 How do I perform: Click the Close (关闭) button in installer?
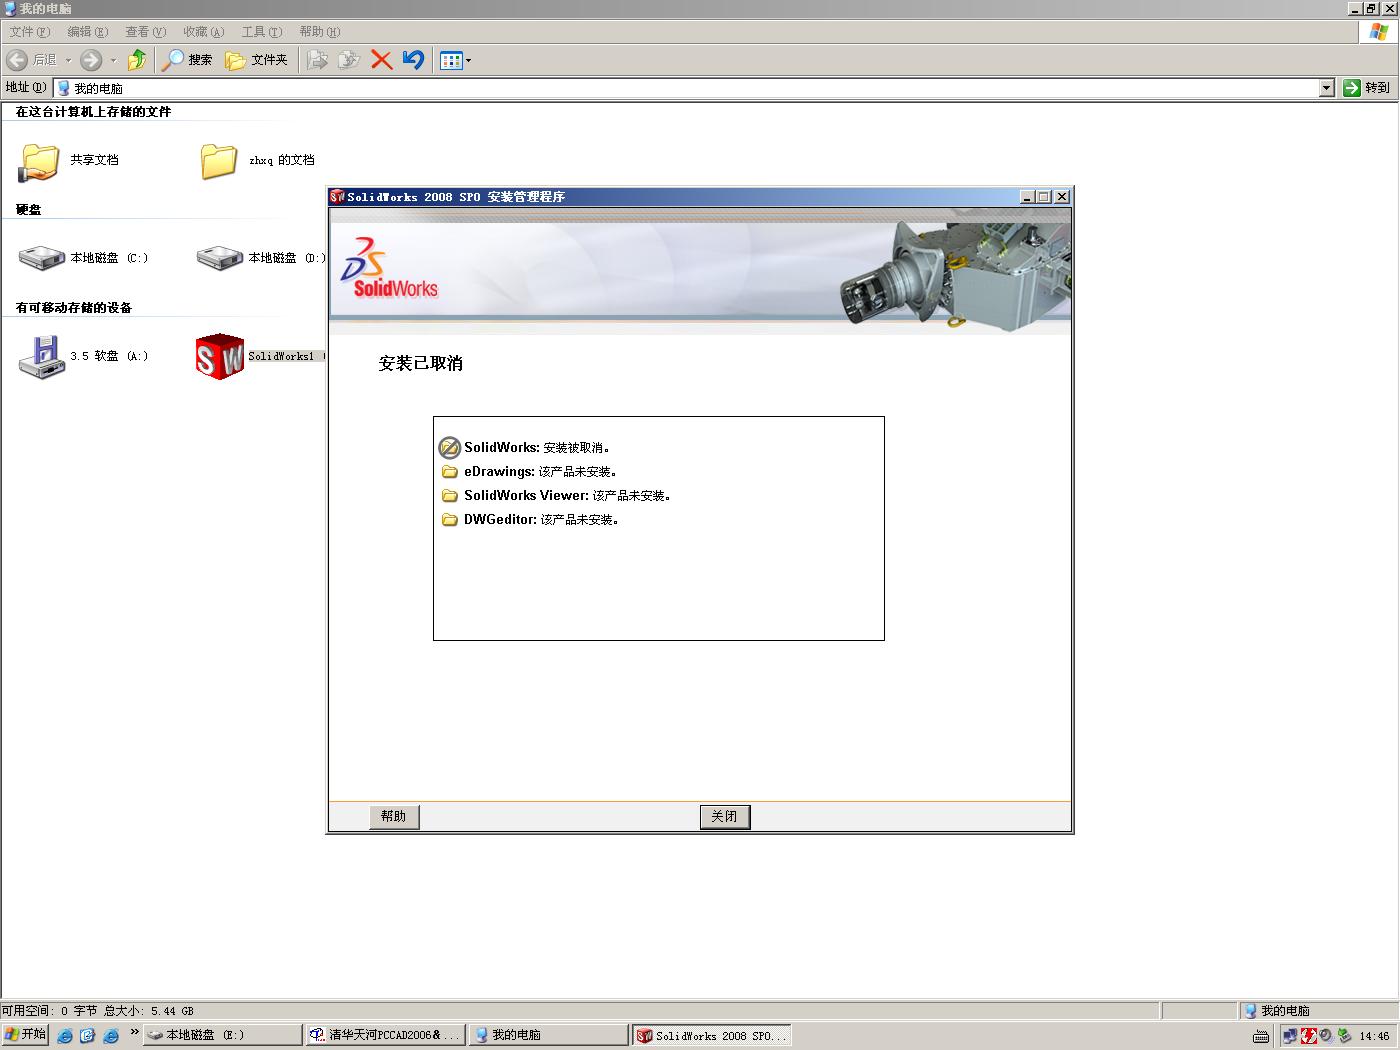(725, 817)
